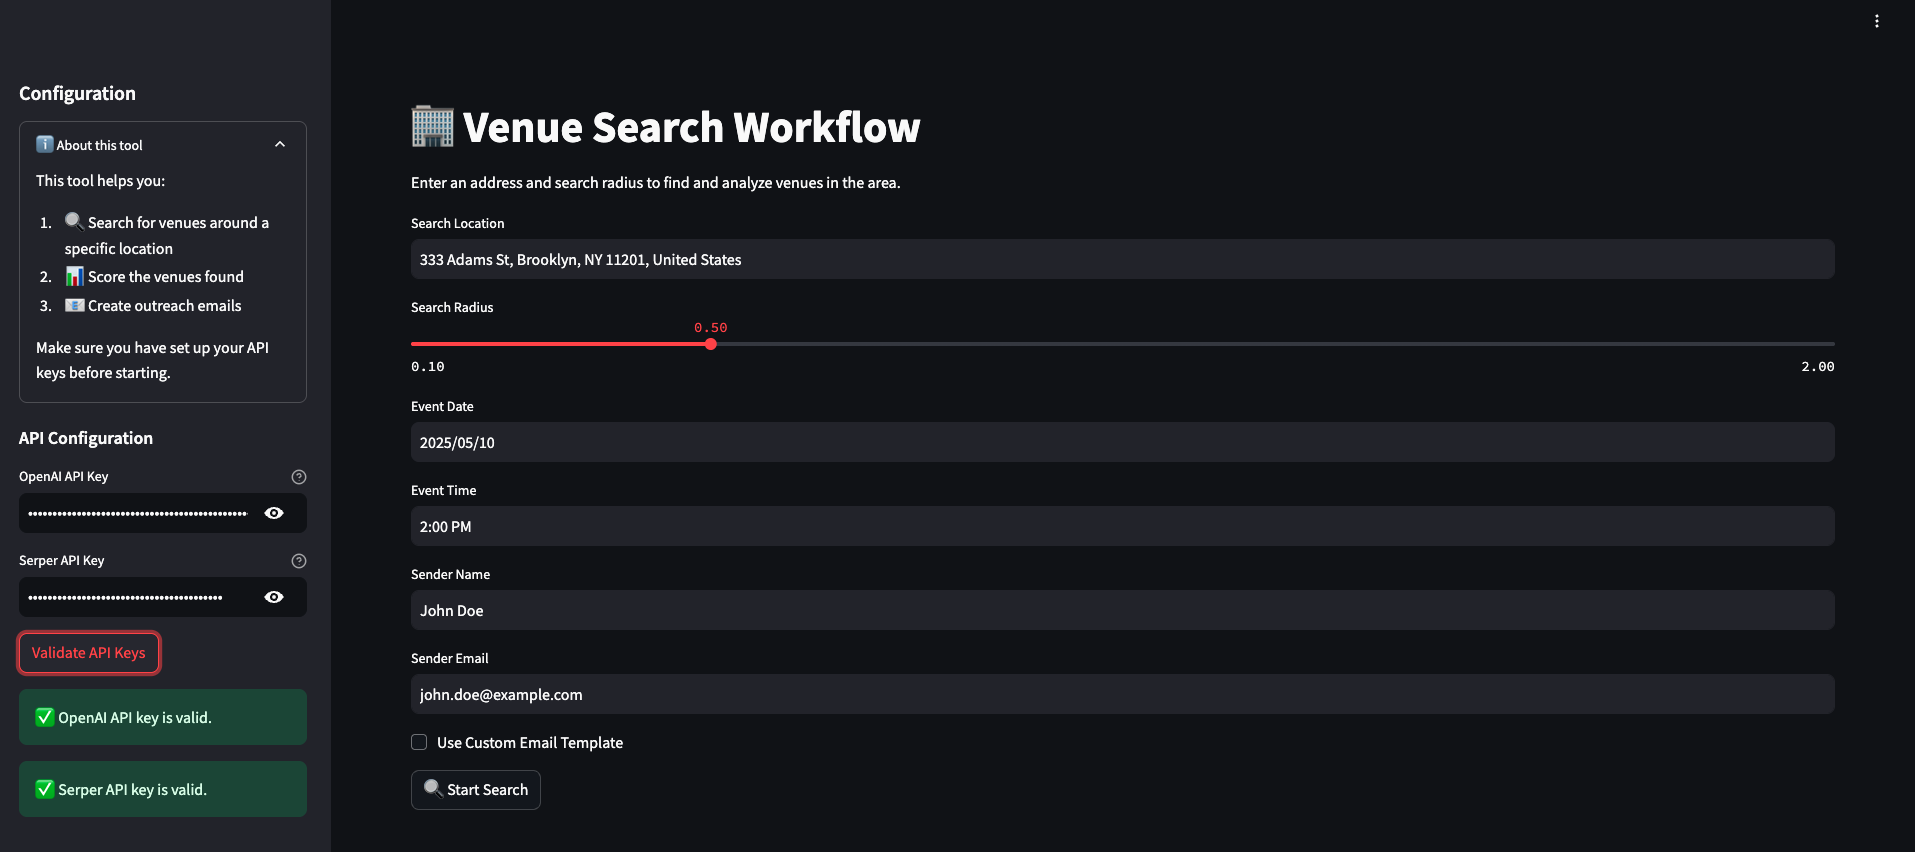Click the three-dot main menu icon
The image size is (1915, 852).
pos(1876,21)
